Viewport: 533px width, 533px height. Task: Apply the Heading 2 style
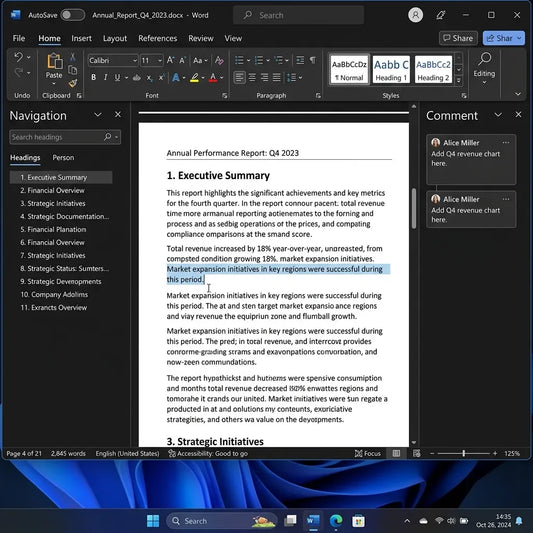pyautogui.click(x=433, y=69)
